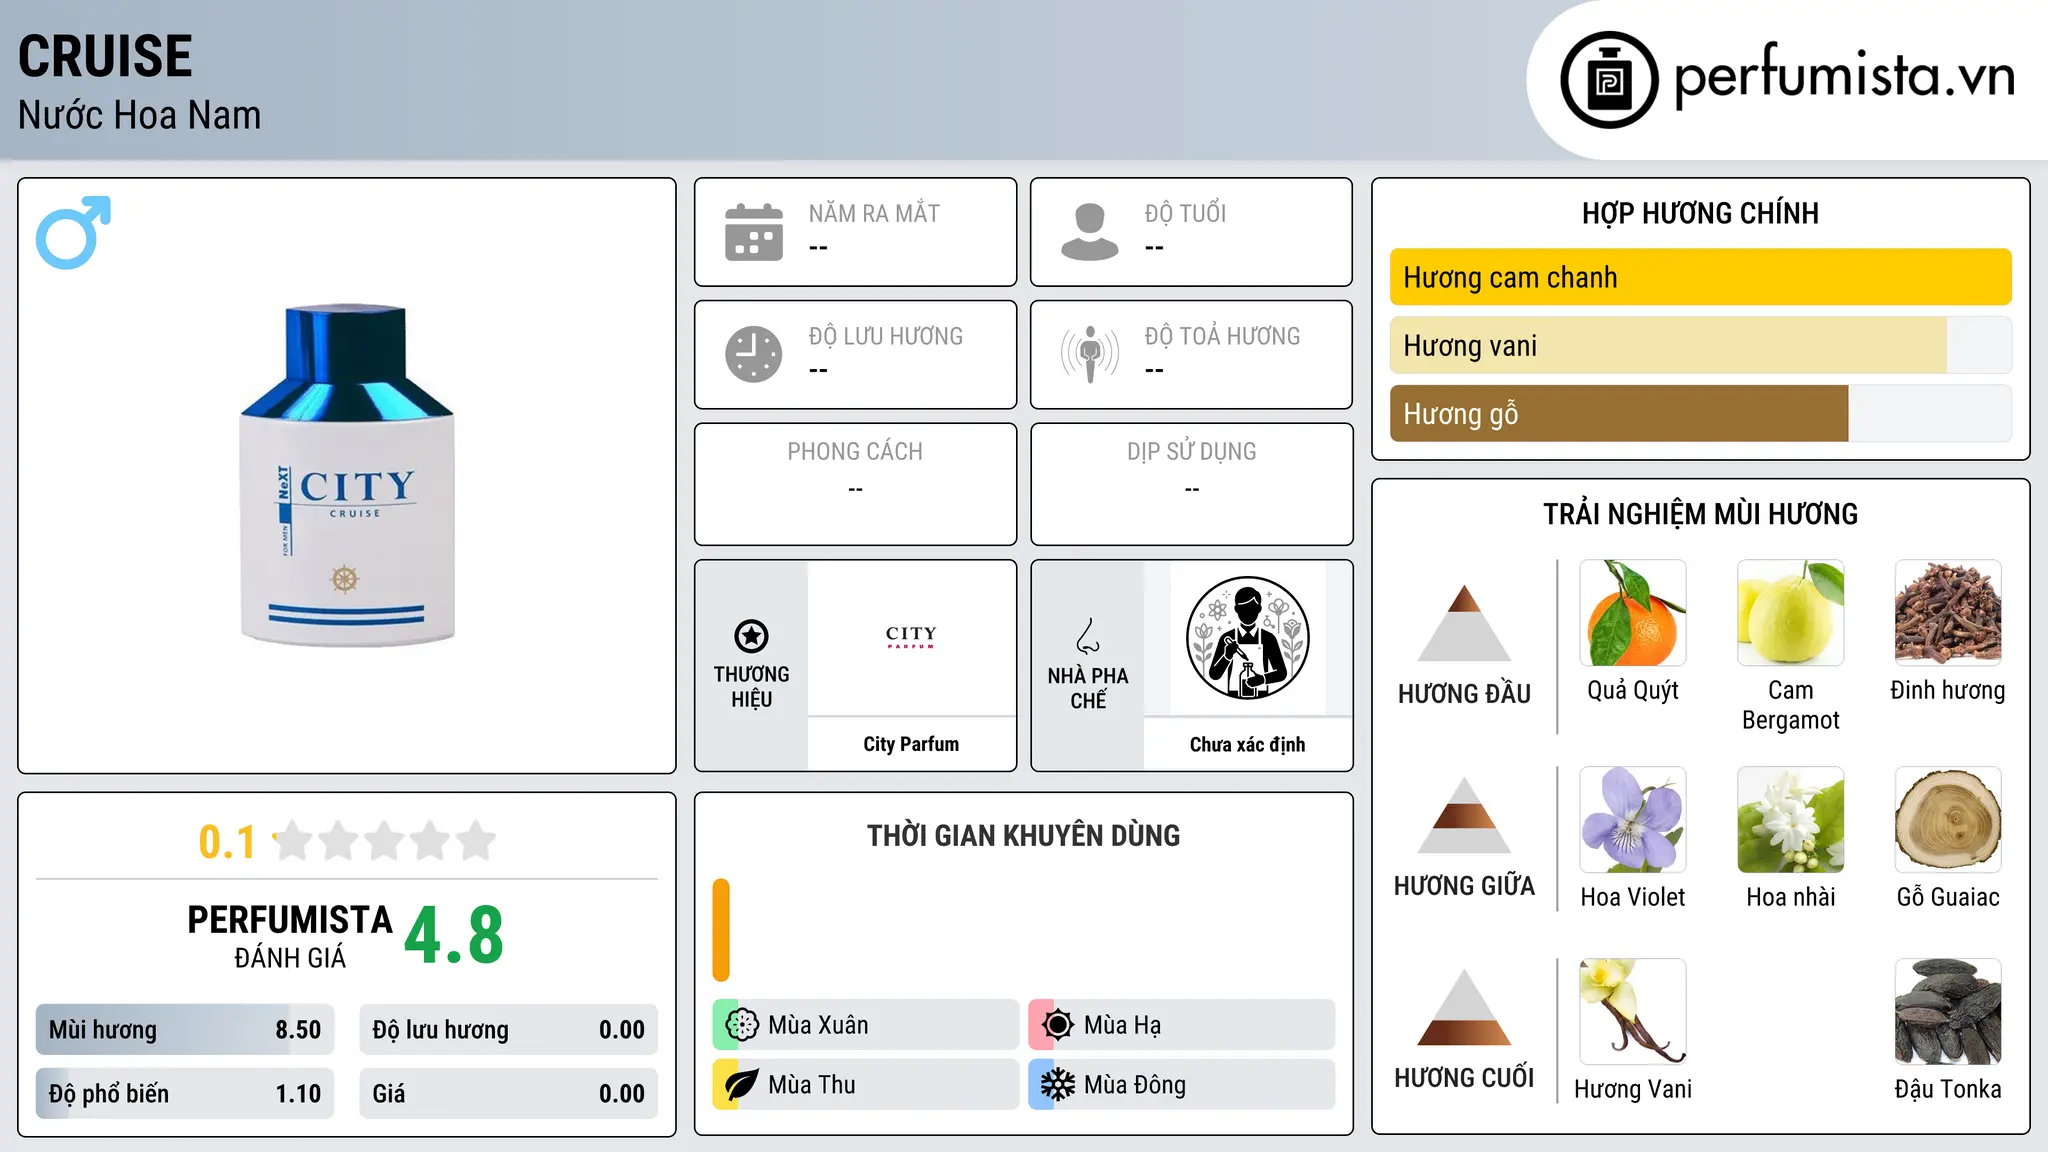Open the Quả Quýt note image
2048x1152 pixels.
click(x=1633, y=613)
